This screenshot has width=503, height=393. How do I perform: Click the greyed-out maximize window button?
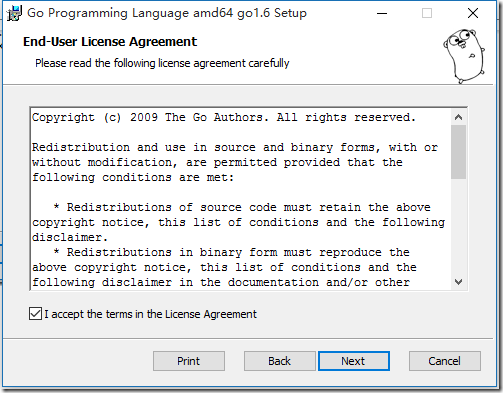pyautogui.click(x=427, y=13)
